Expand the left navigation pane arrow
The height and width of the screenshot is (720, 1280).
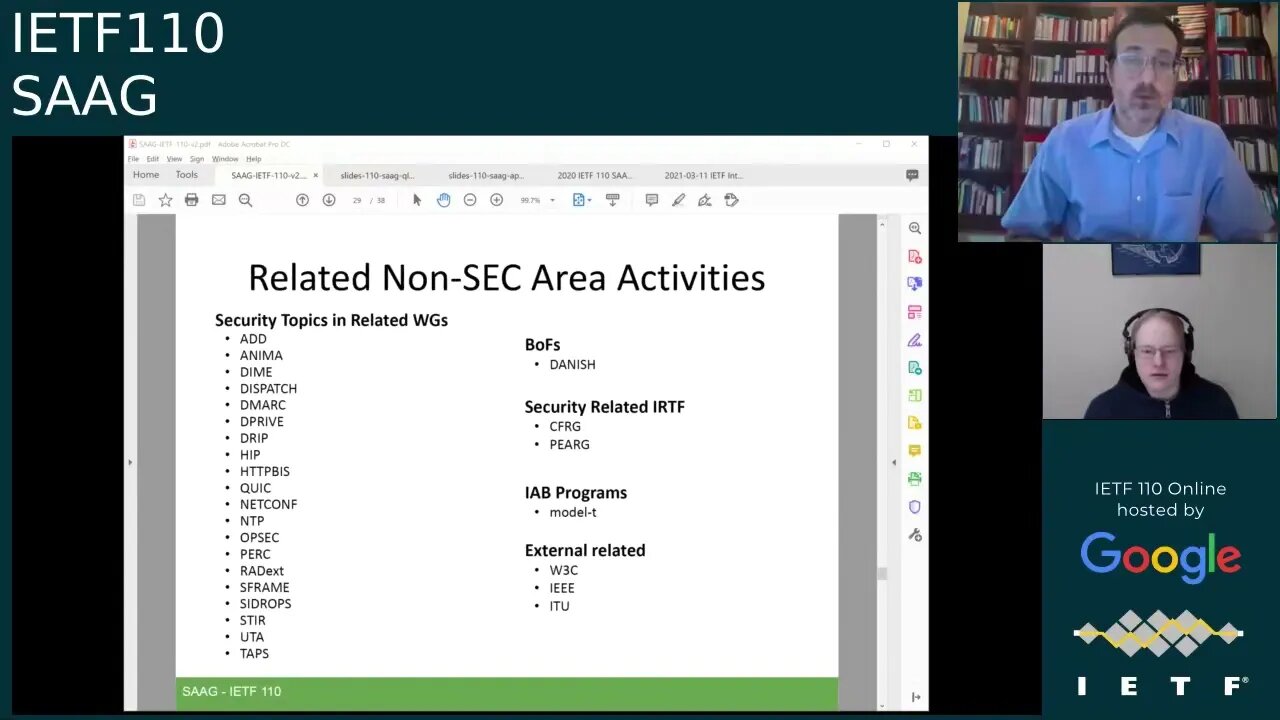(x=129, y=462)
